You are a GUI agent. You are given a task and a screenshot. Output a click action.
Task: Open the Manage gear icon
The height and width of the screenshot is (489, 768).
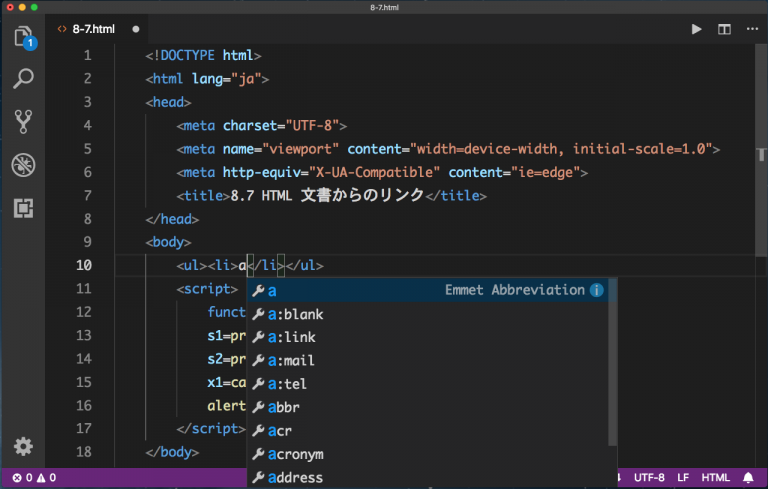click(x=23, y=446)
